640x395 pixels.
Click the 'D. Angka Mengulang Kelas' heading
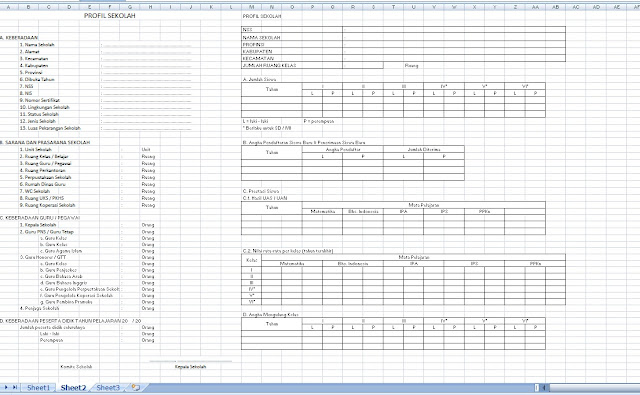pyautogui.click(x=270, y=315)
